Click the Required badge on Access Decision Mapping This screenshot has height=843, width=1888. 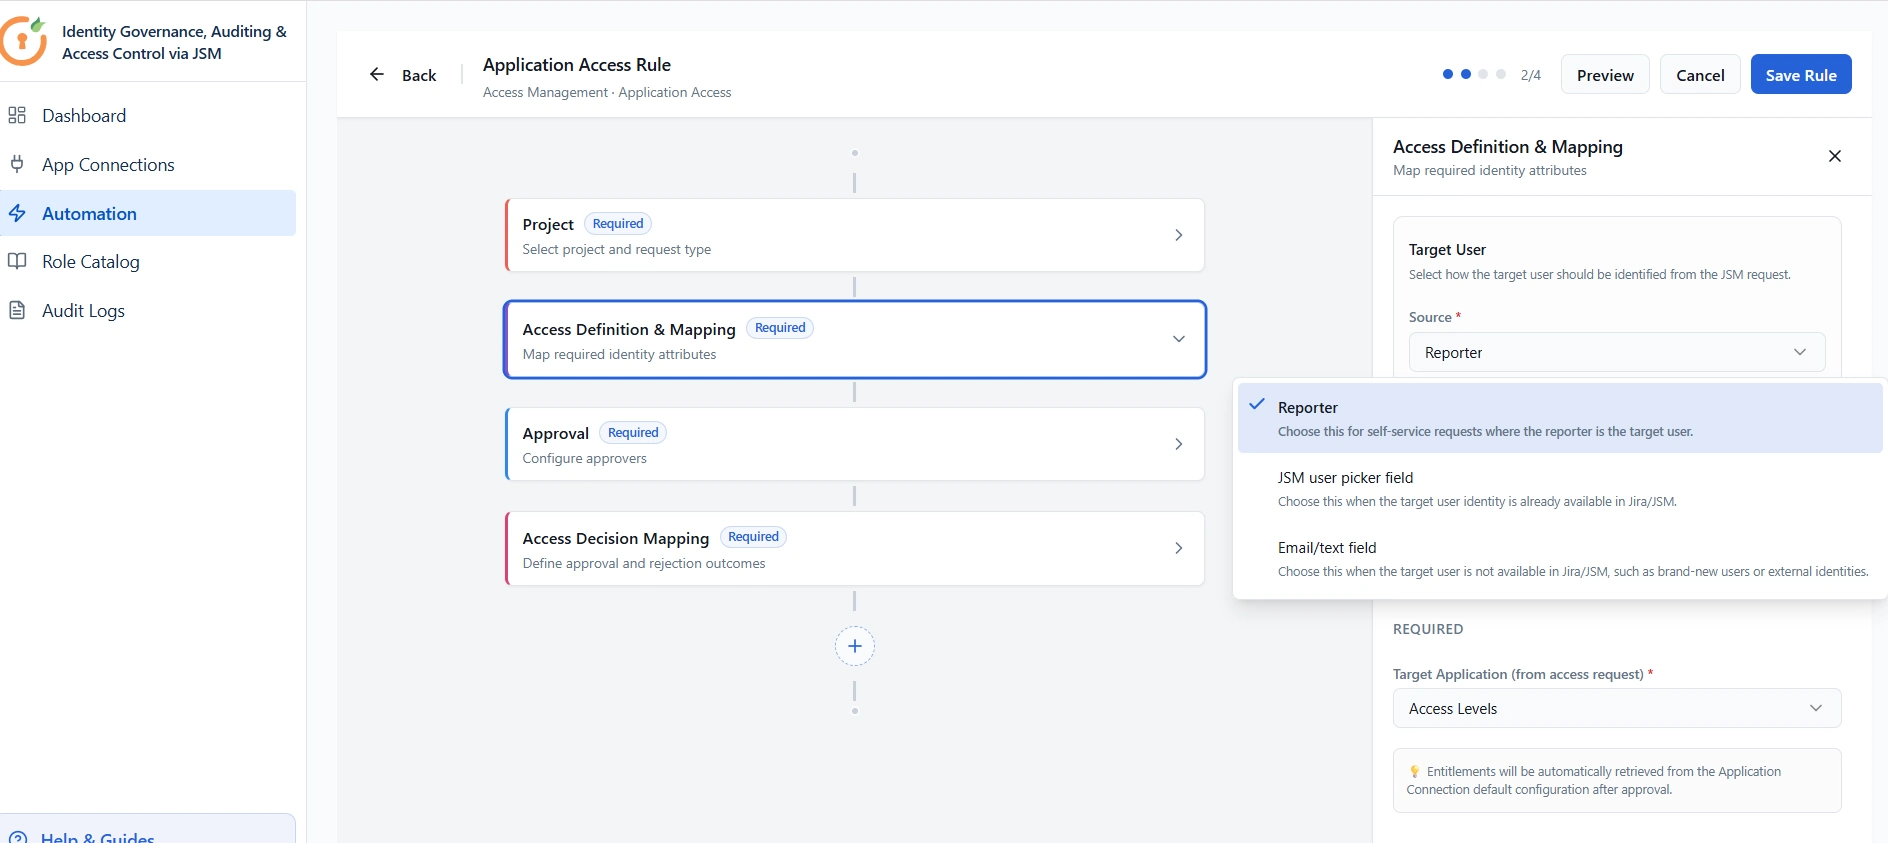pos(753,536)
